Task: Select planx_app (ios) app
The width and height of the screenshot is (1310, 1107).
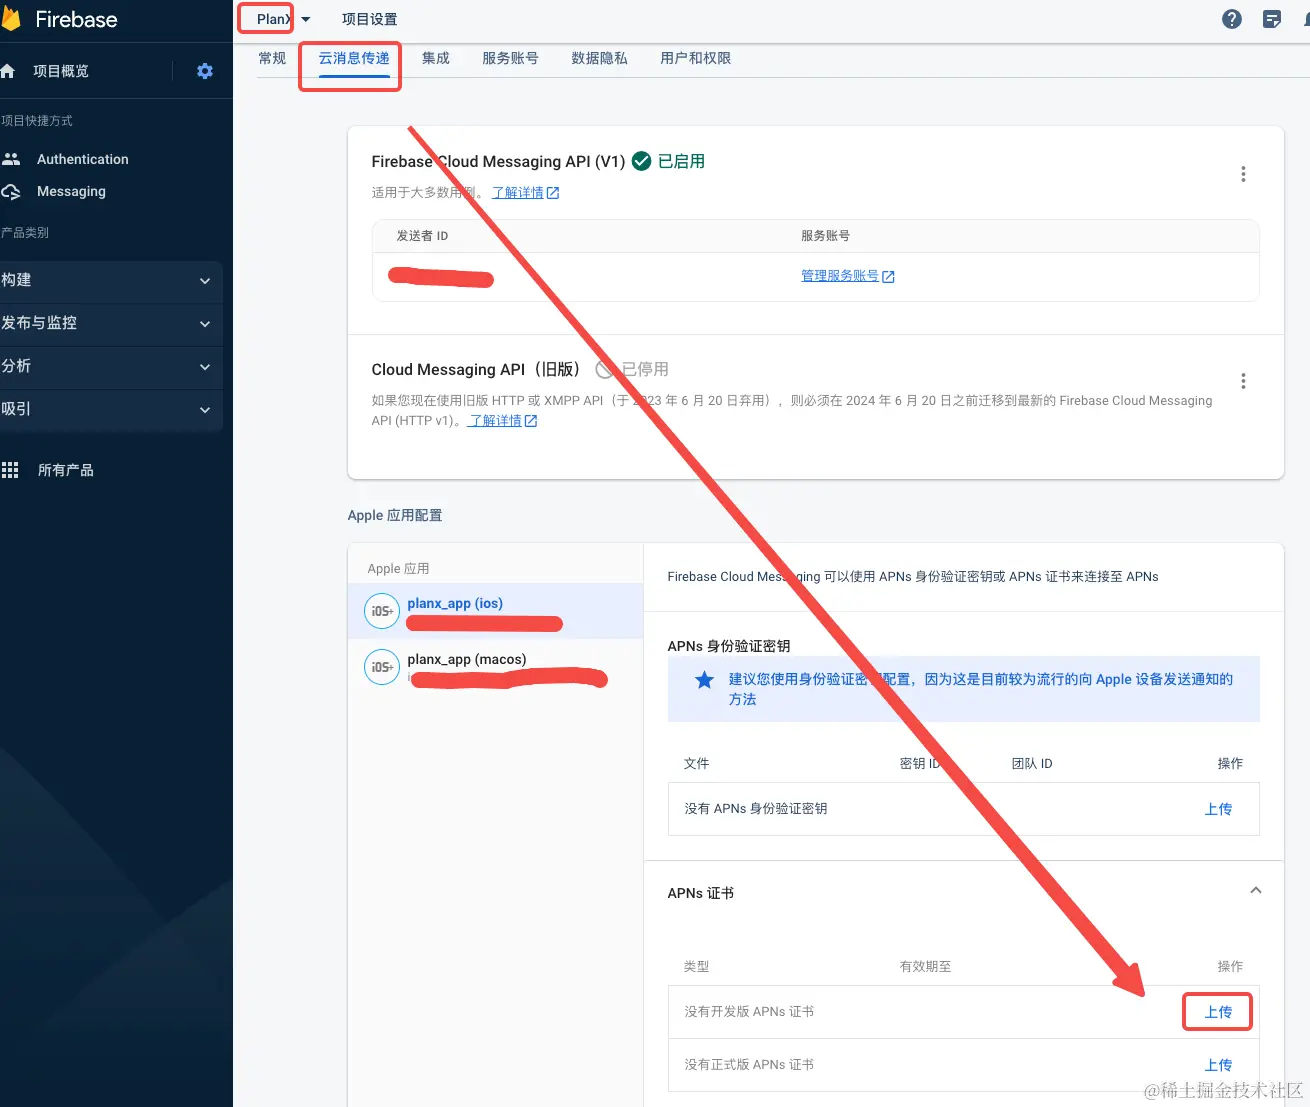Action: (495, 611)
